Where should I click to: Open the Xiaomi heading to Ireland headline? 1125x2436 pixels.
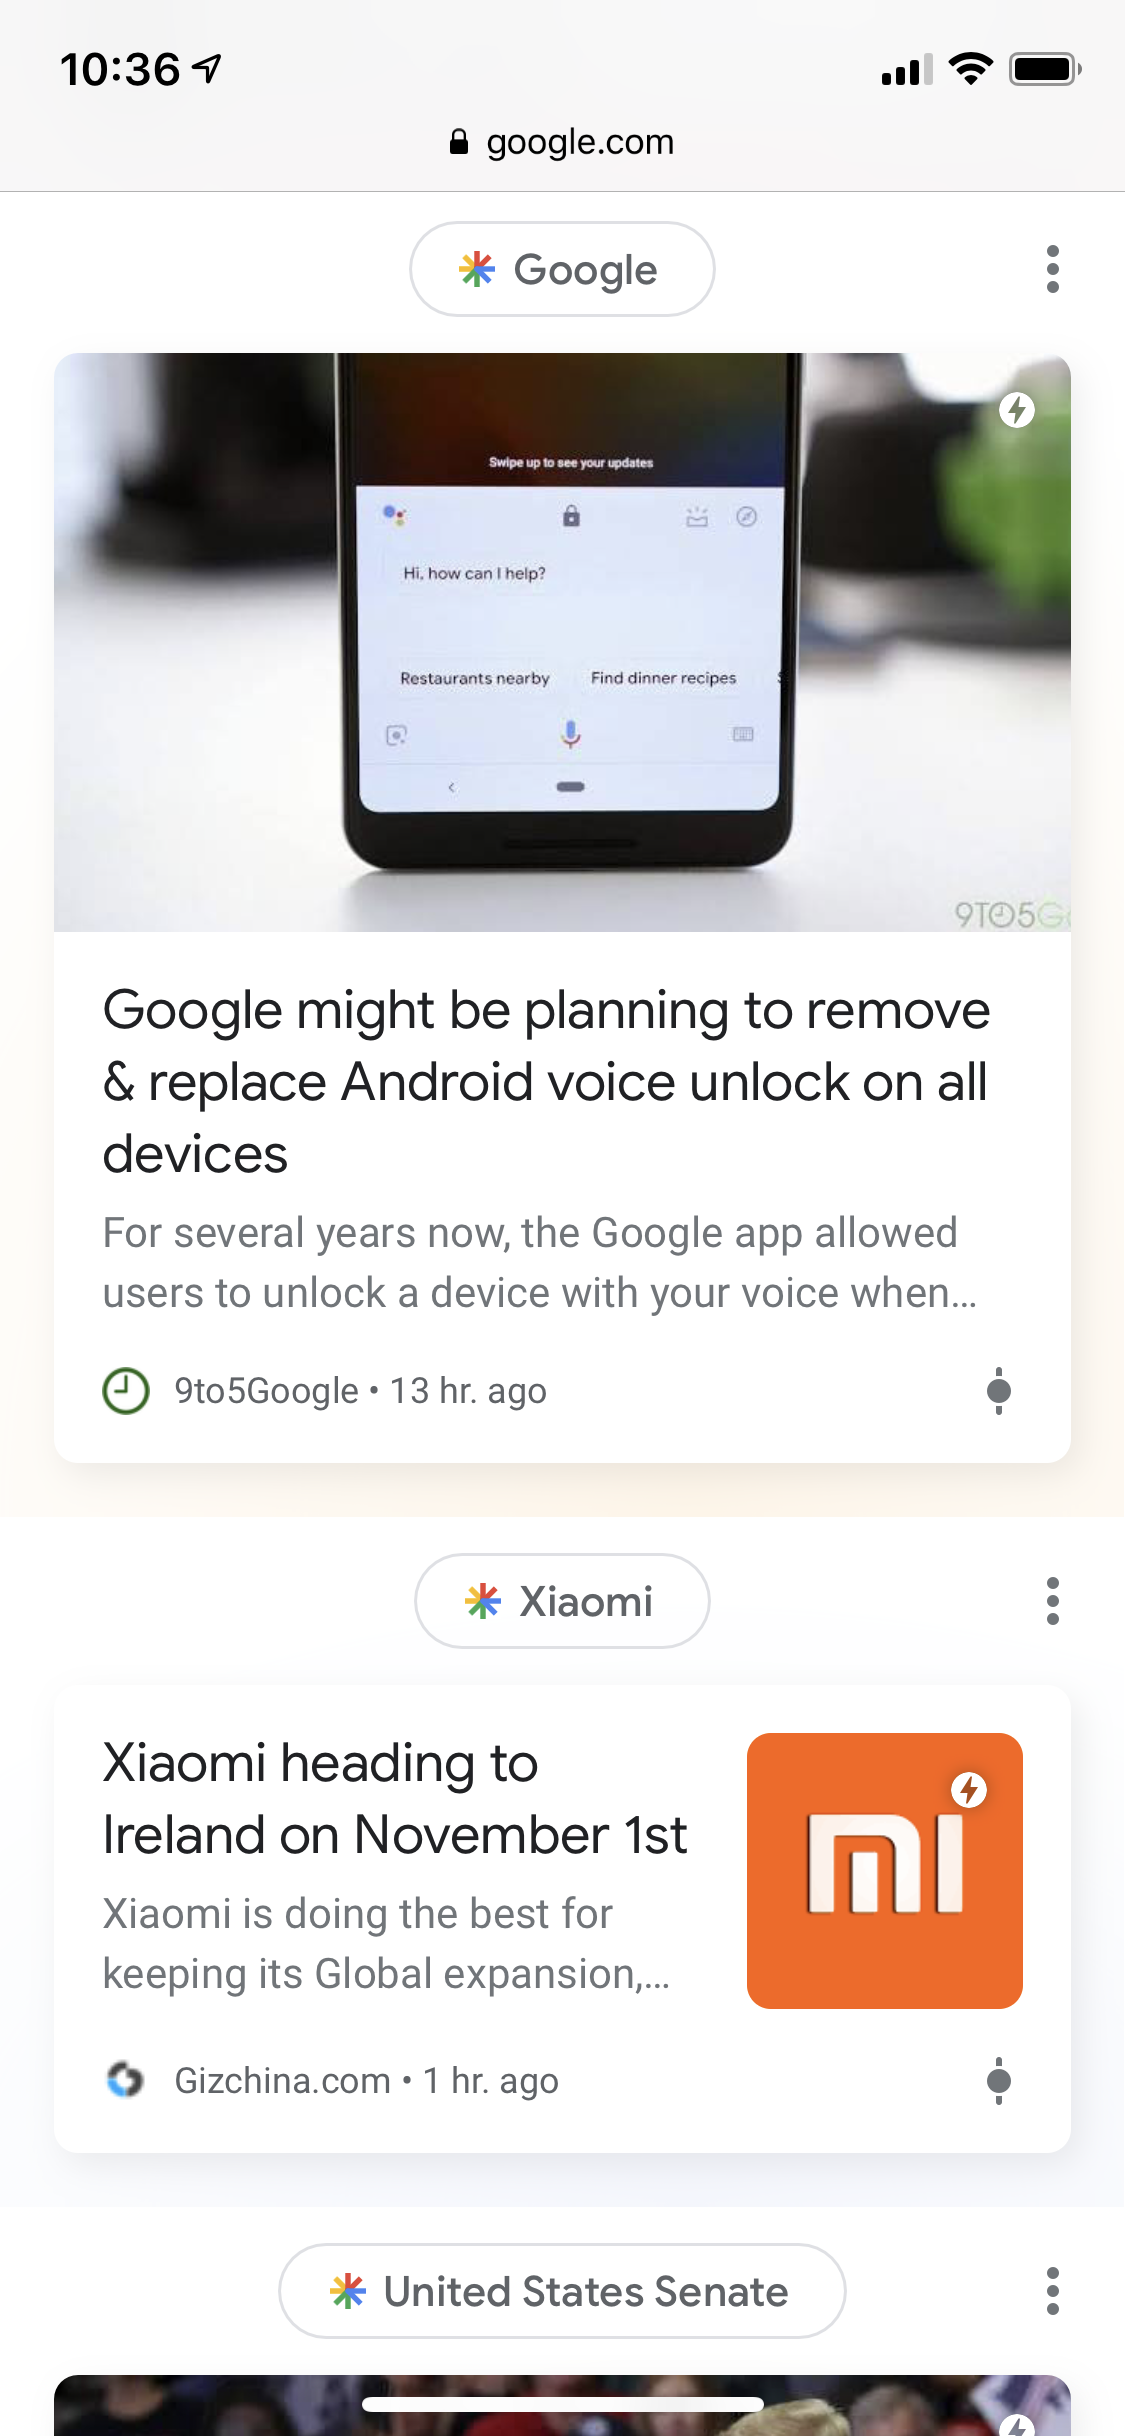(395, 1798)
